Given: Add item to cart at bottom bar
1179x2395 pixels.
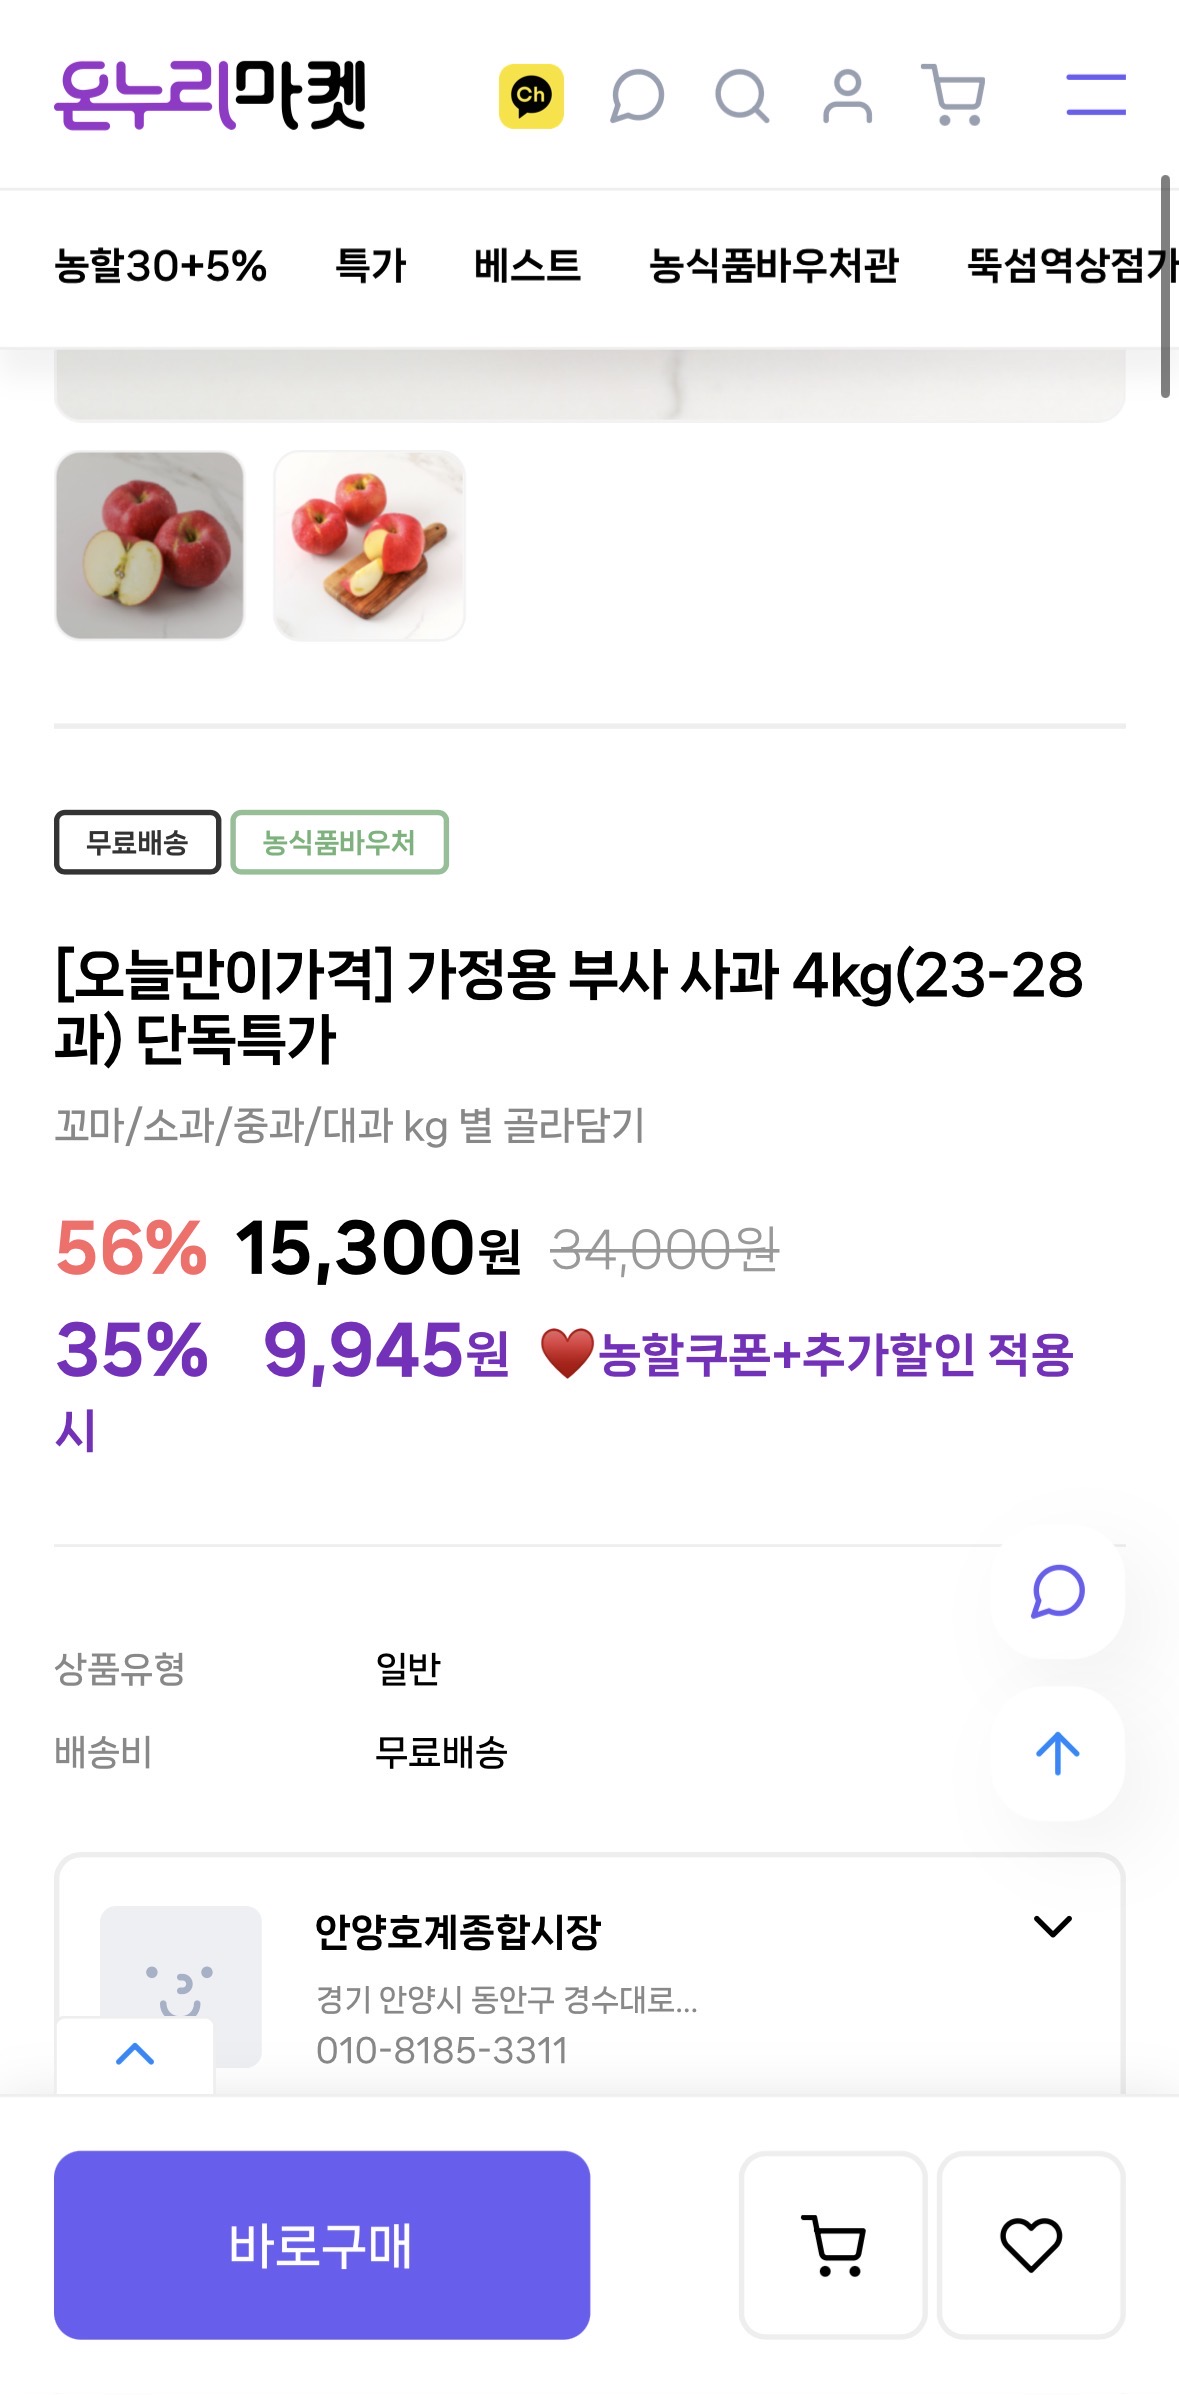Looking at the screenshot, I should (x=832, y=2244).
